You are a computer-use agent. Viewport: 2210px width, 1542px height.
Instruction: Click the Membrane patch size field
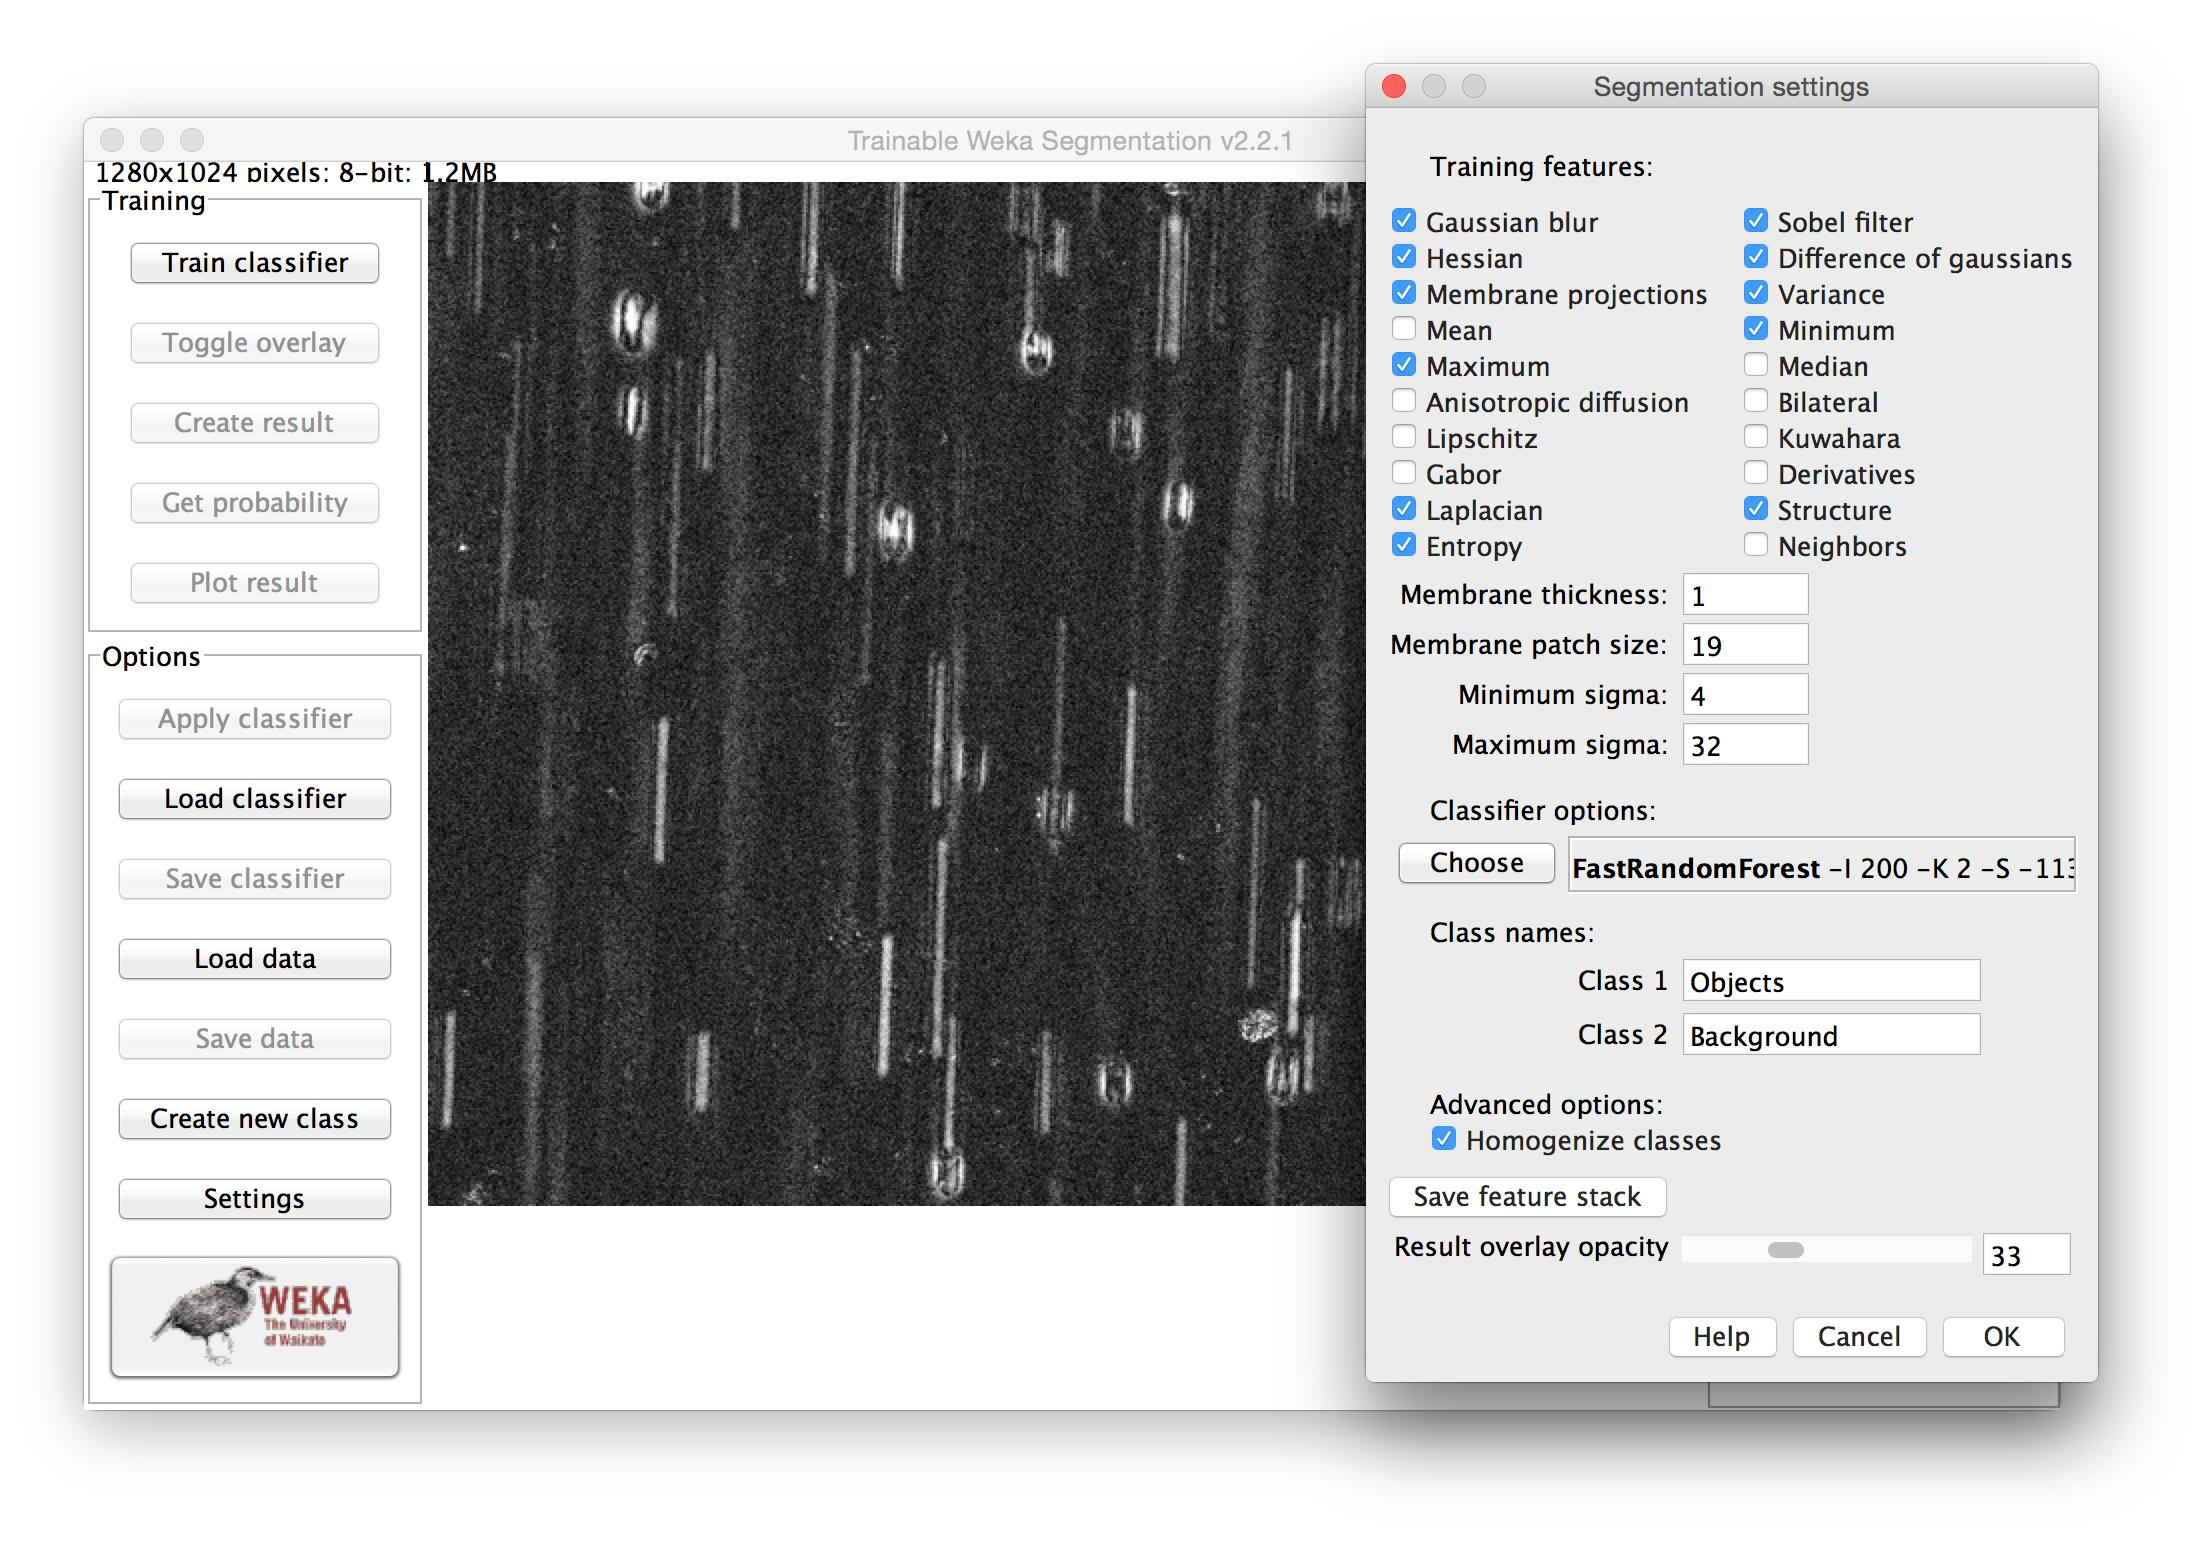coord(1745,645)
